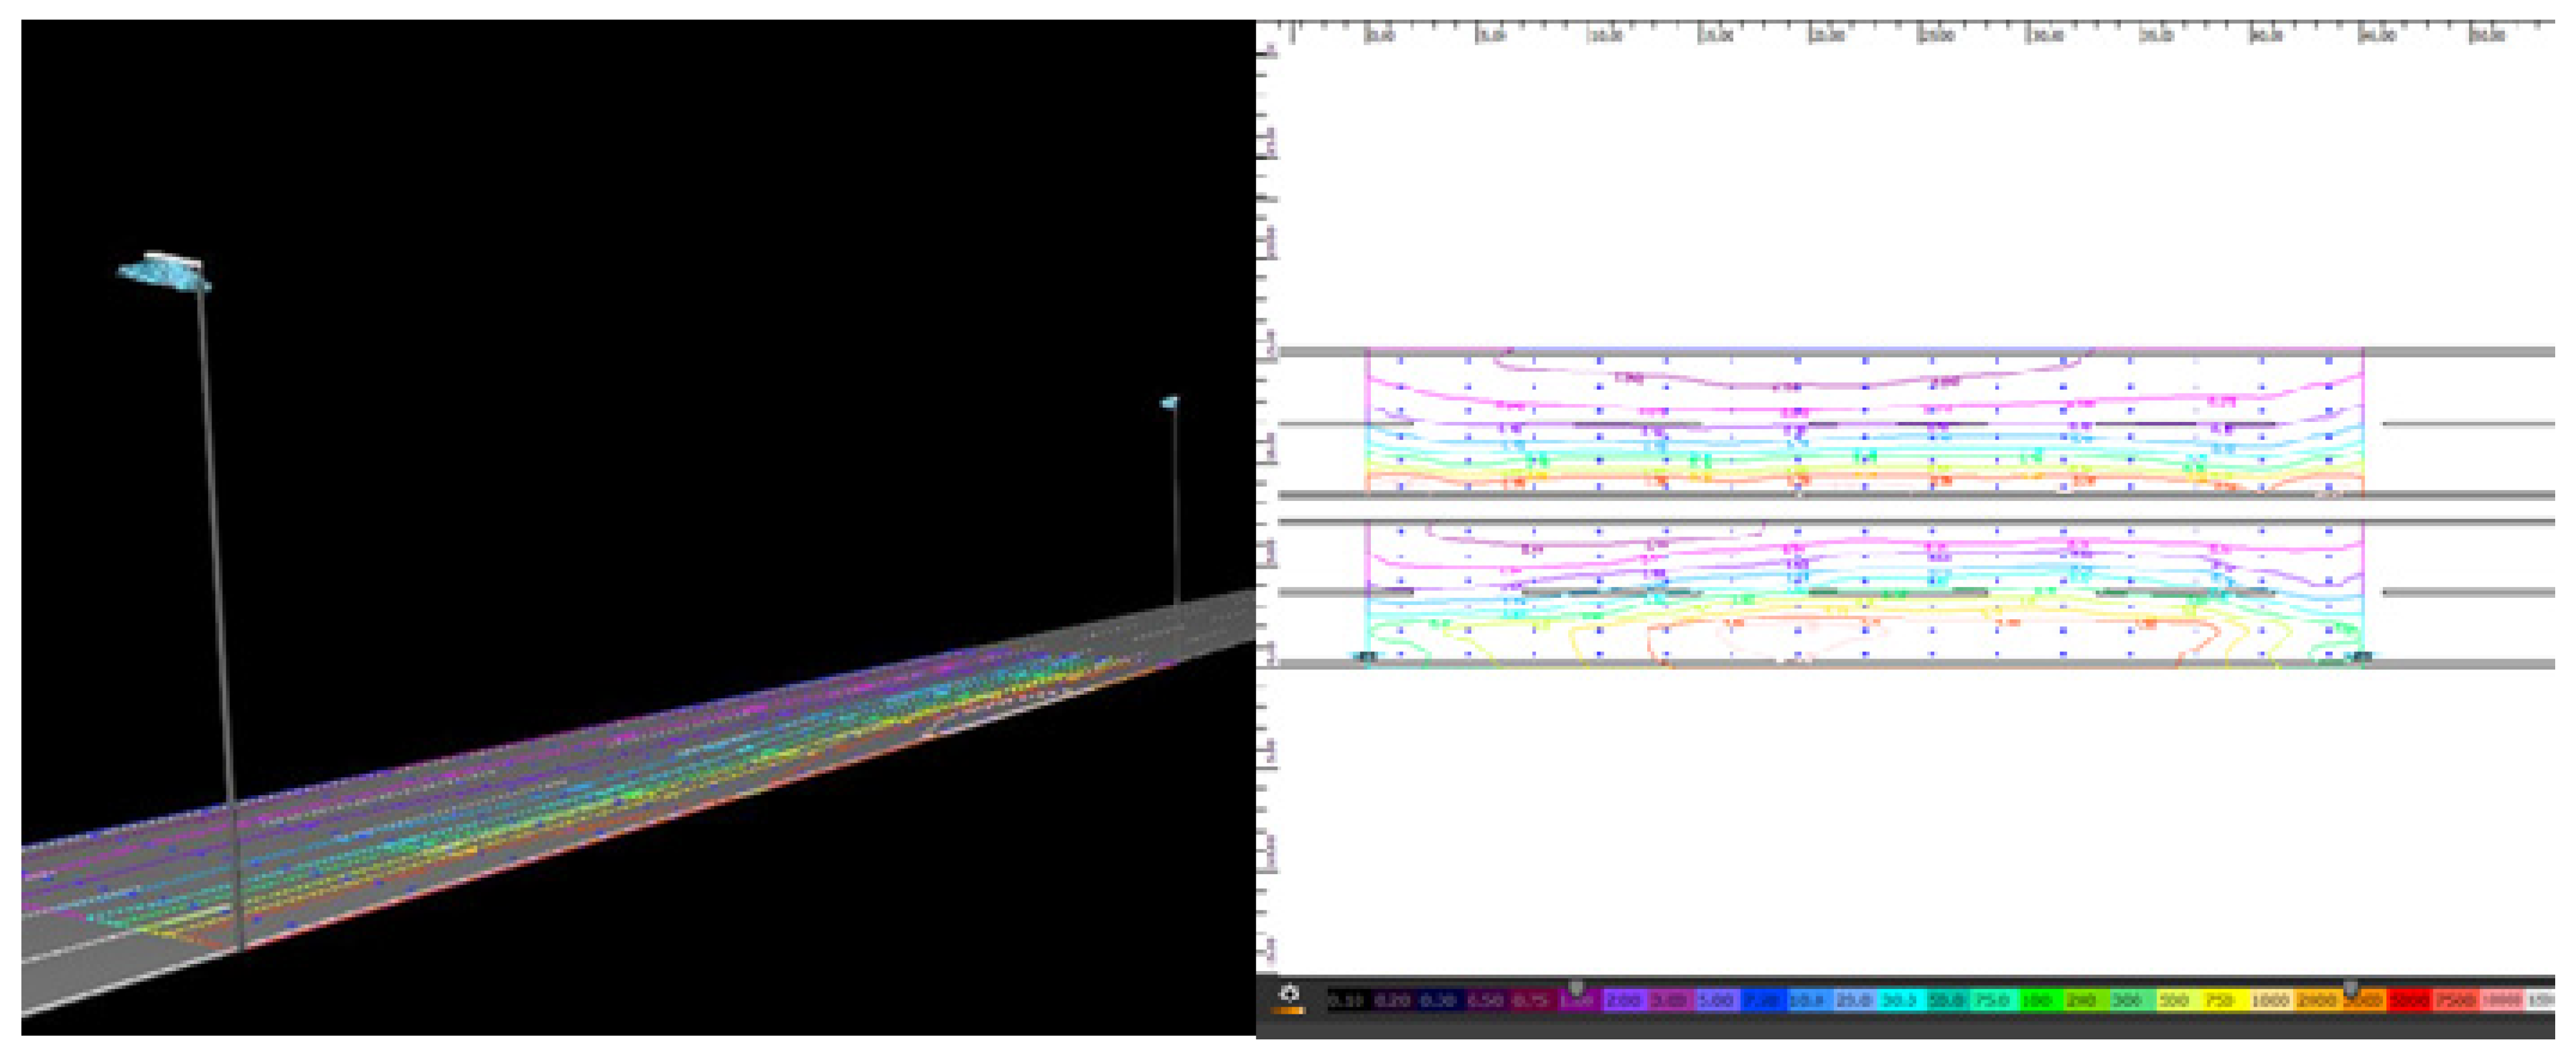Image resolution: width=2576 pixels, height=1059 pixels.
Task: Click the right scale slider handle
Action: pos(2350,988)
